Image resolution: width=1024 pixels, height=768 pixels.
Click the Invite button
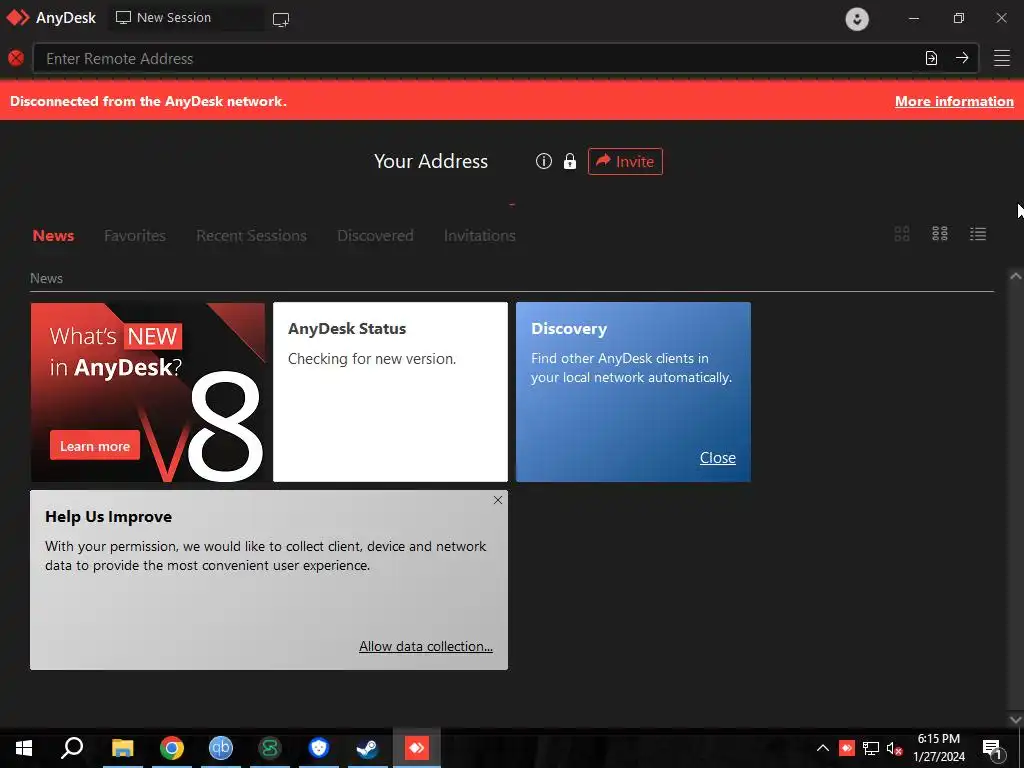(x=625, y=161)
